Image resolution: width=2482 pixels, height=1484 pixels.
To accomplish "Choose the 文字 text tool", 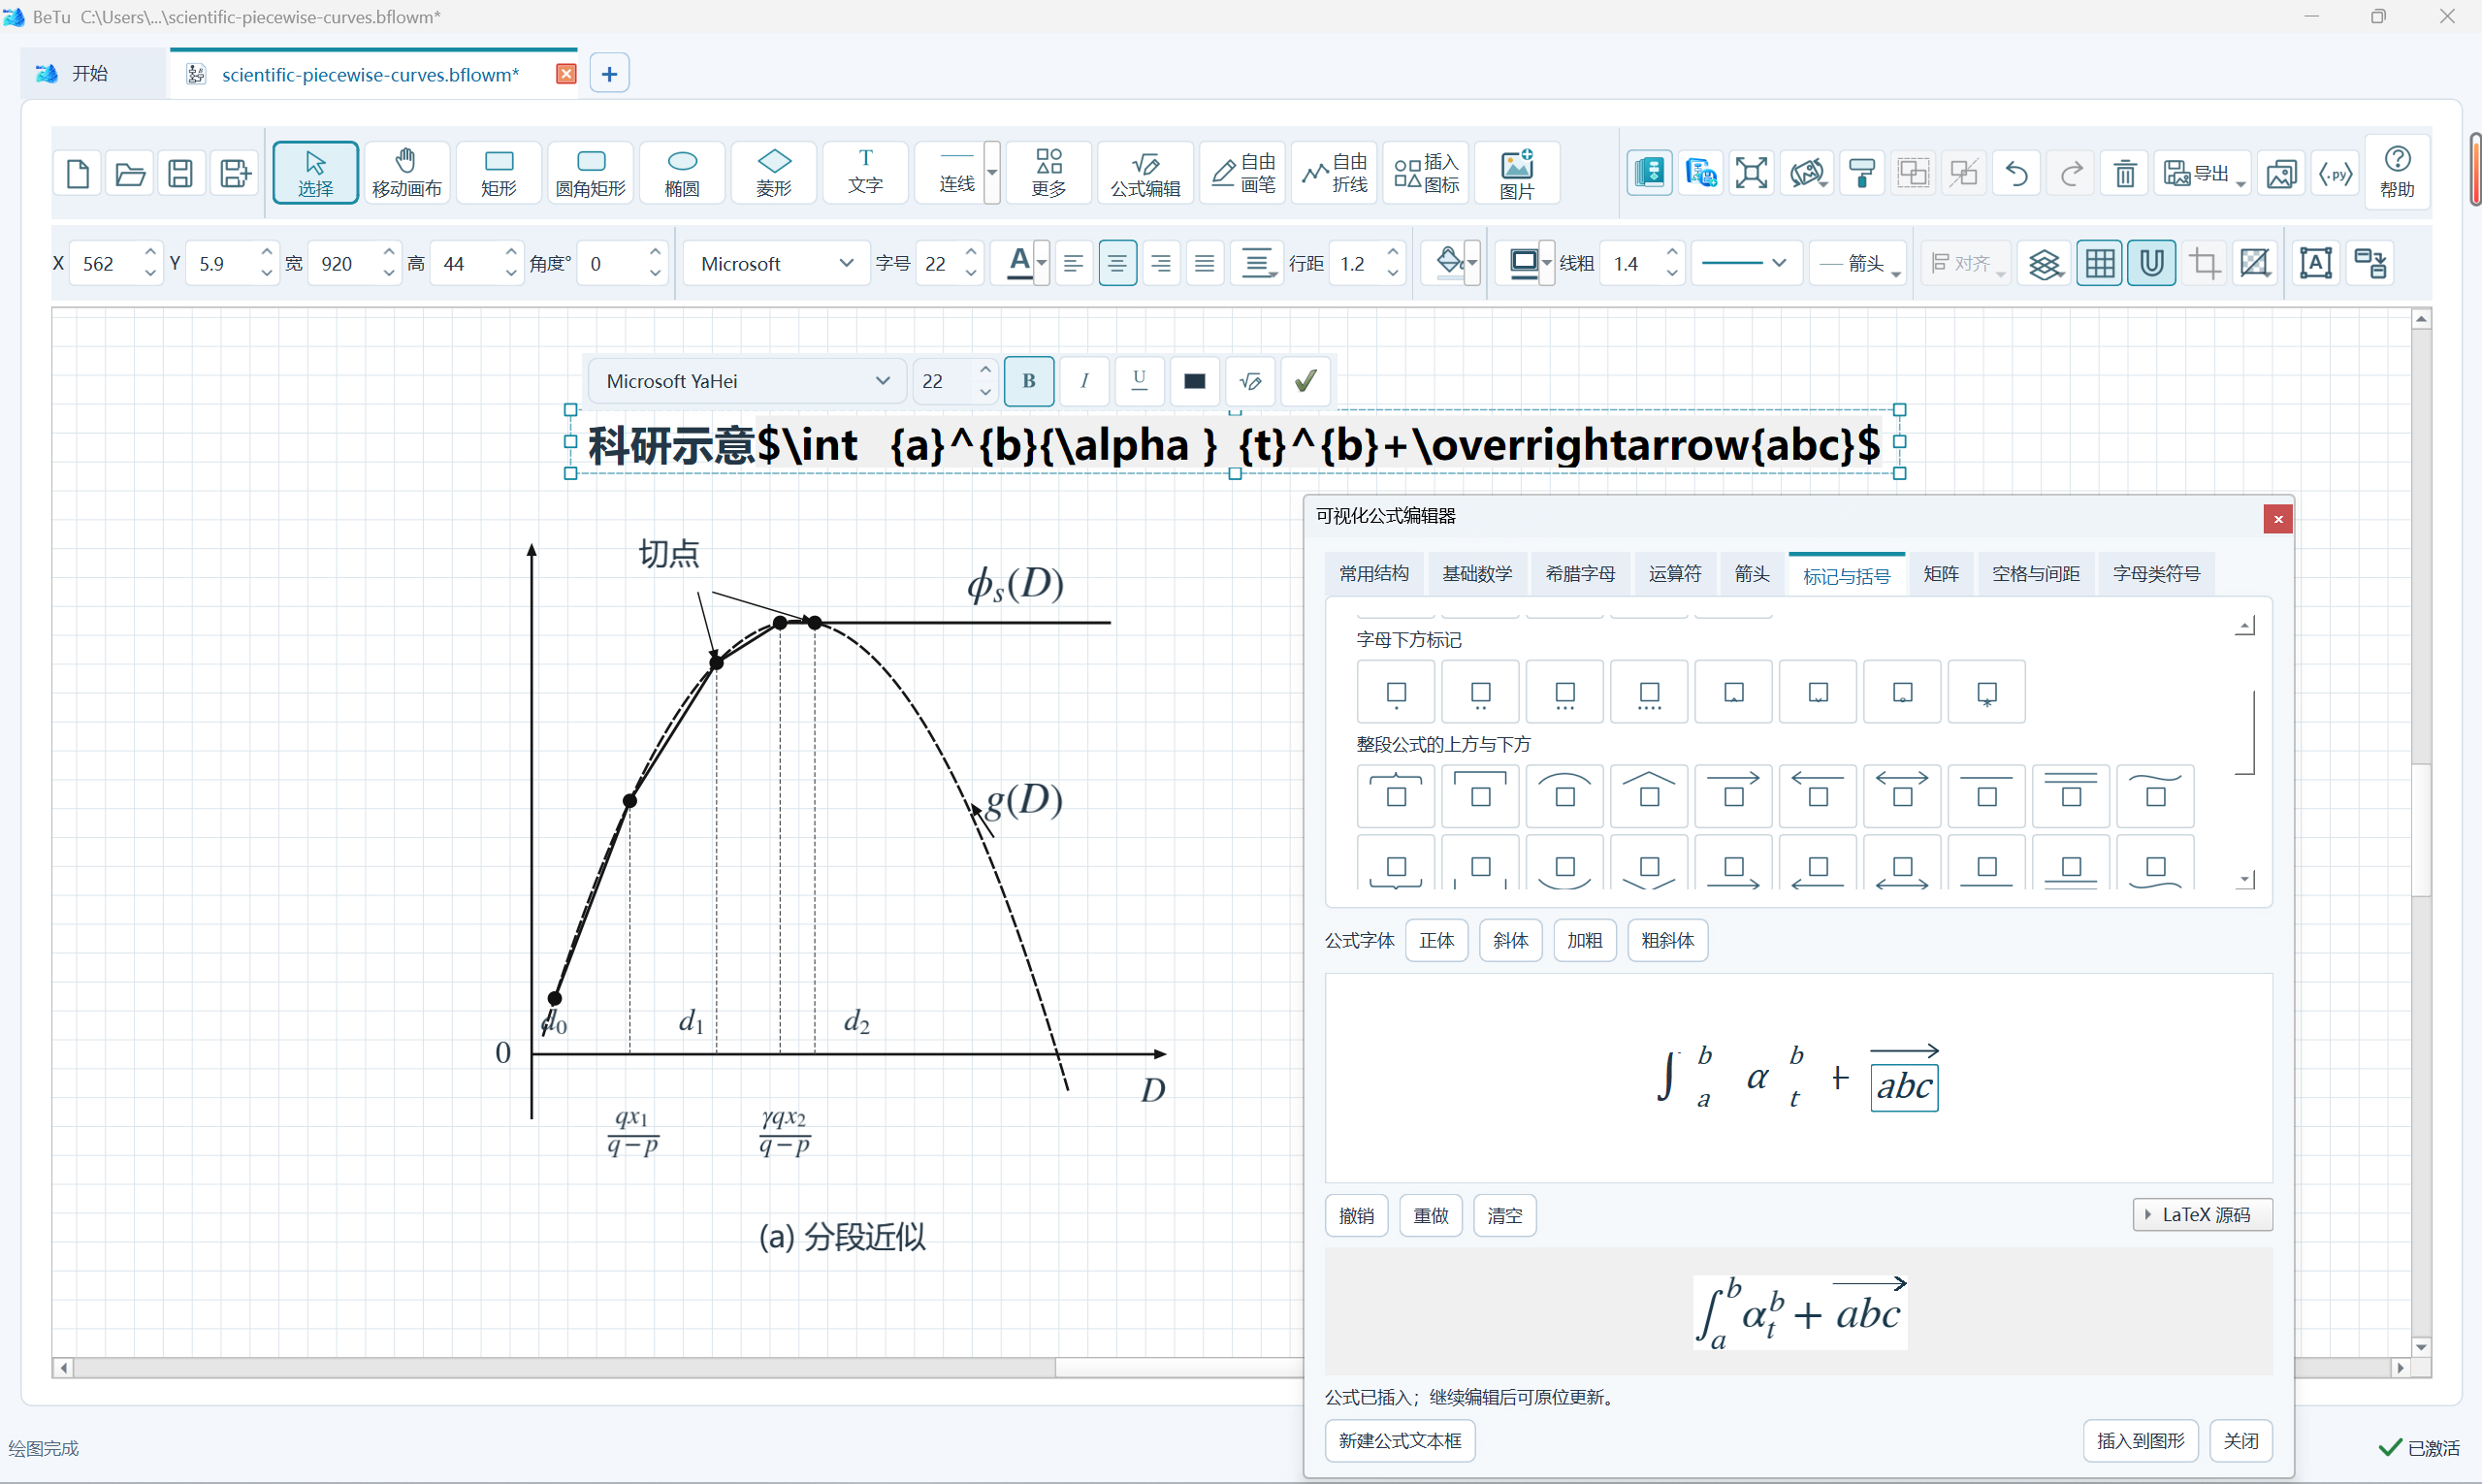I will (865, 173).
